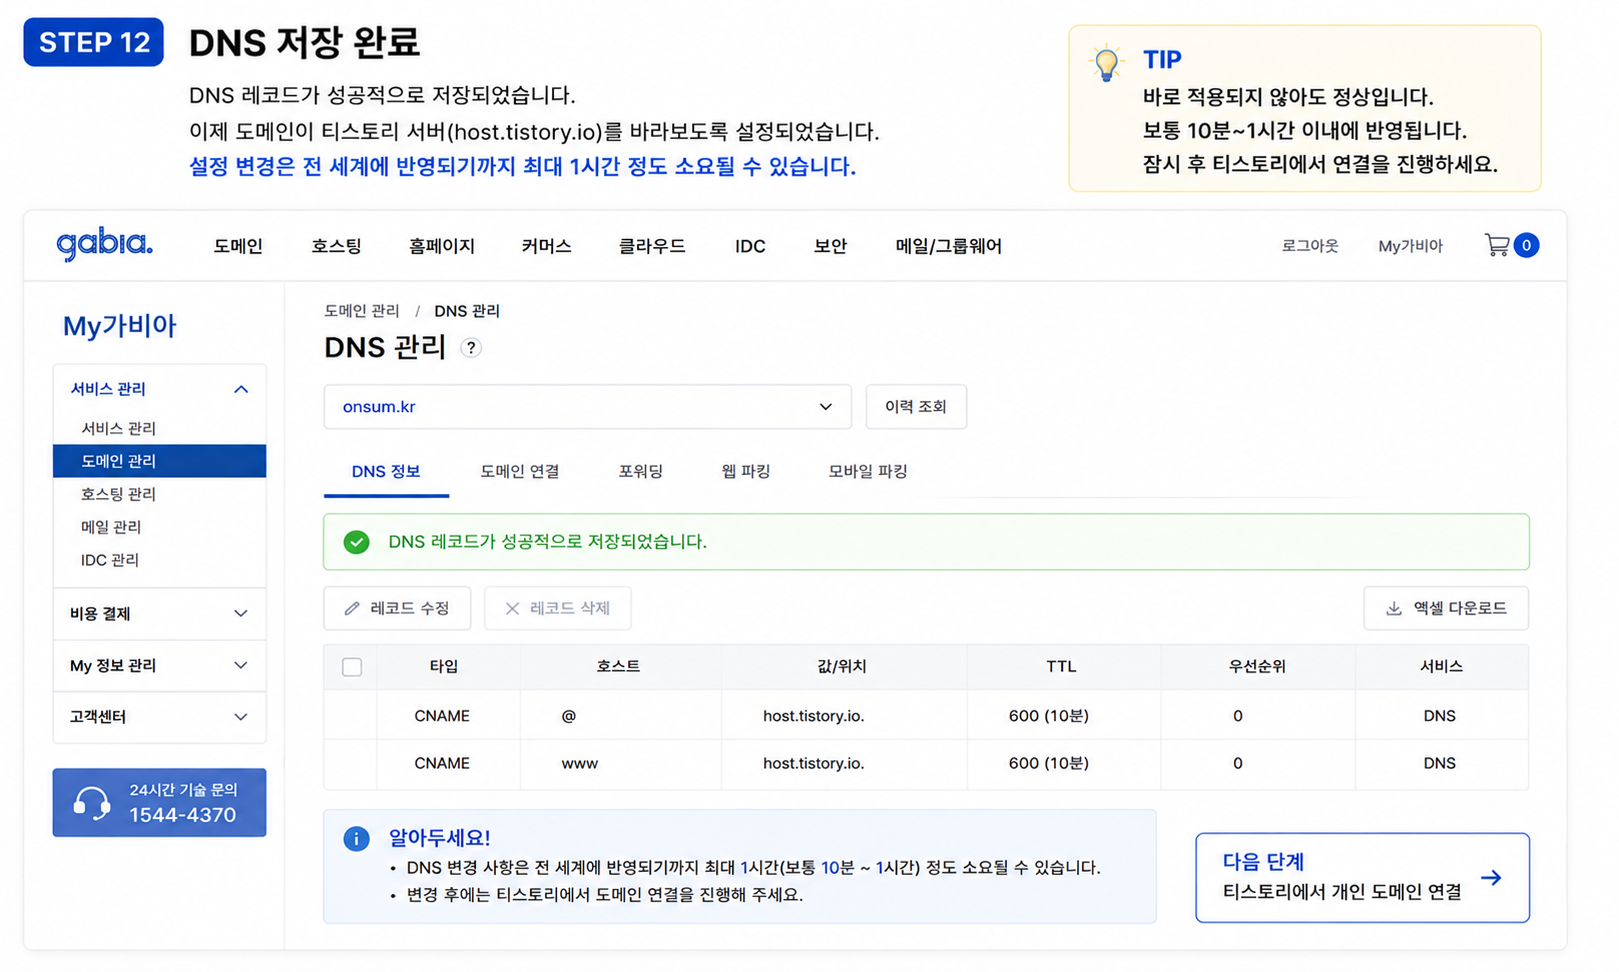Click the 로그아웃 link
Viewport: 1619px width, 972px height.
click(1310, 246)
